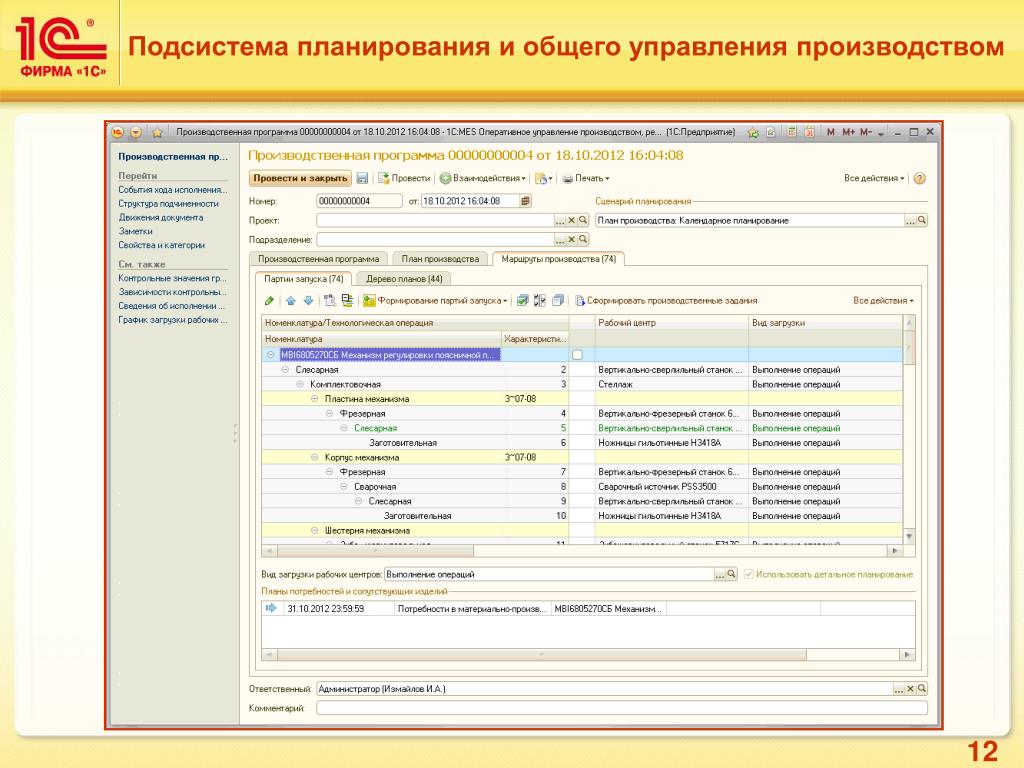
Task: Collapse the Сварочная operation node
Action: (x=344, y=487)
